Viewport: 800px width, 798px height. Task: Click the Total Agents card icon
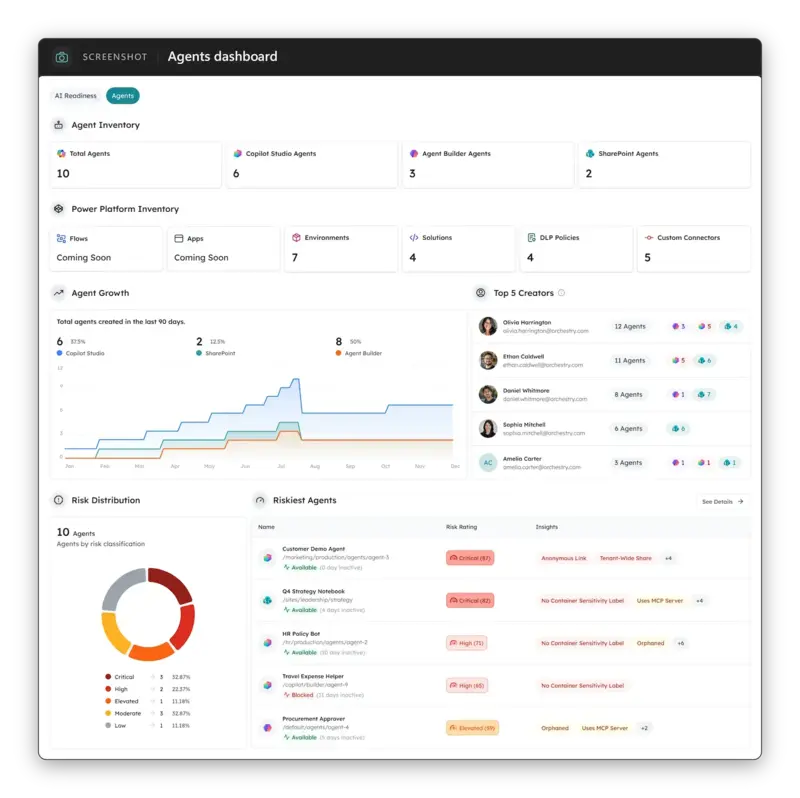coord(61,154)
